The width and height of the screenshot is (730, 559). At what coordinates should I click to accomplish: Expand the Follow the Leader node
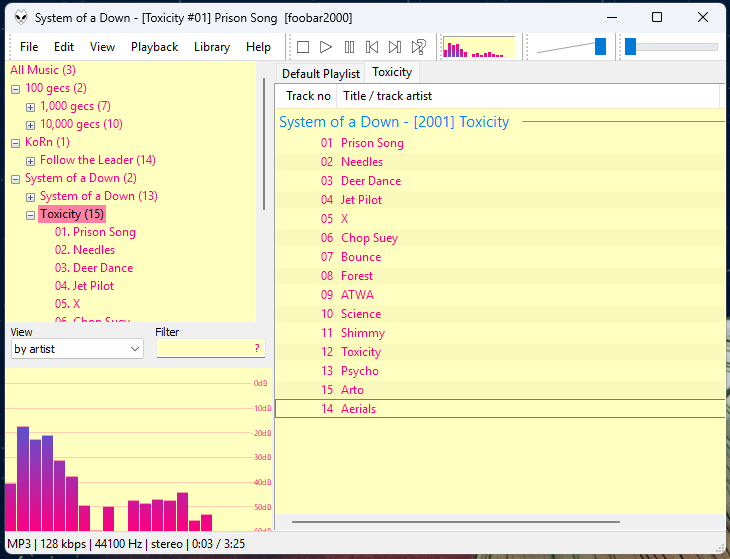coord(30,160)
